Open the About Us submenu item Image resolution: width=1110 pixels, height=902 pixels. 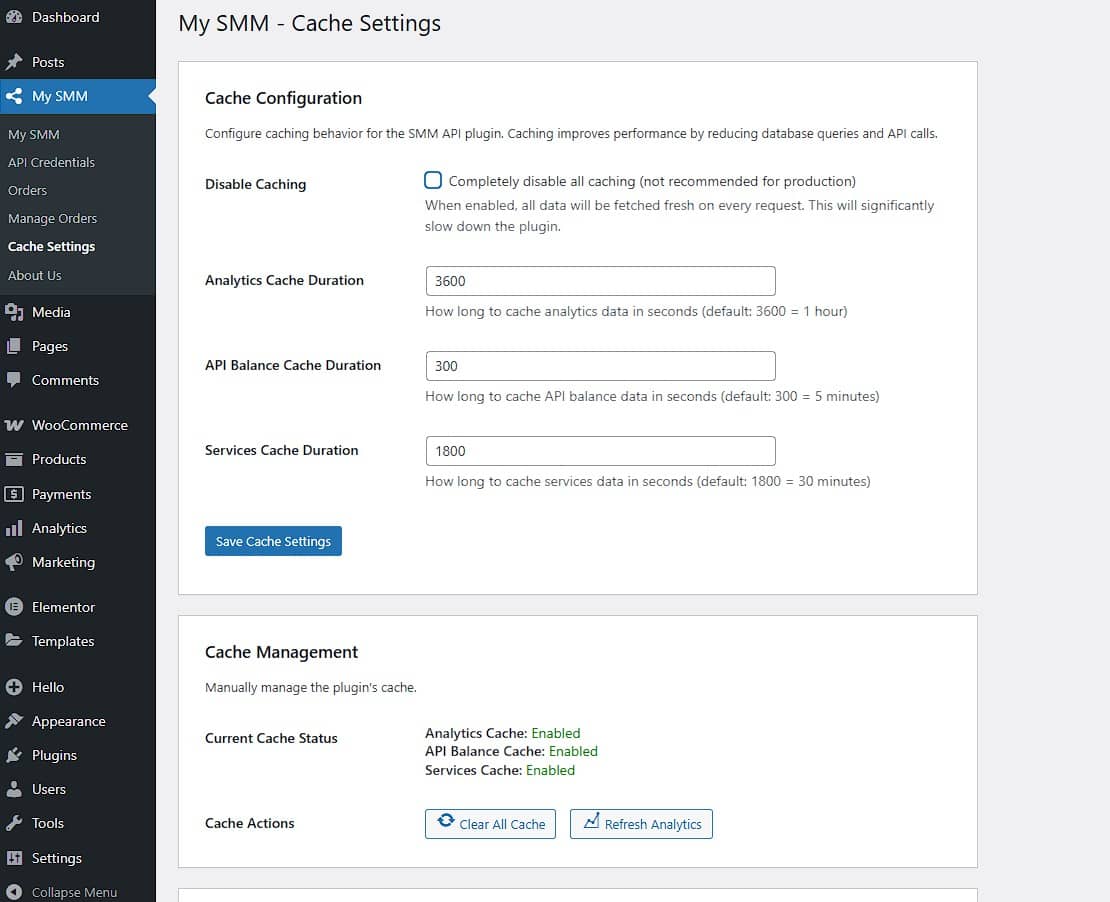coord(35,275)
